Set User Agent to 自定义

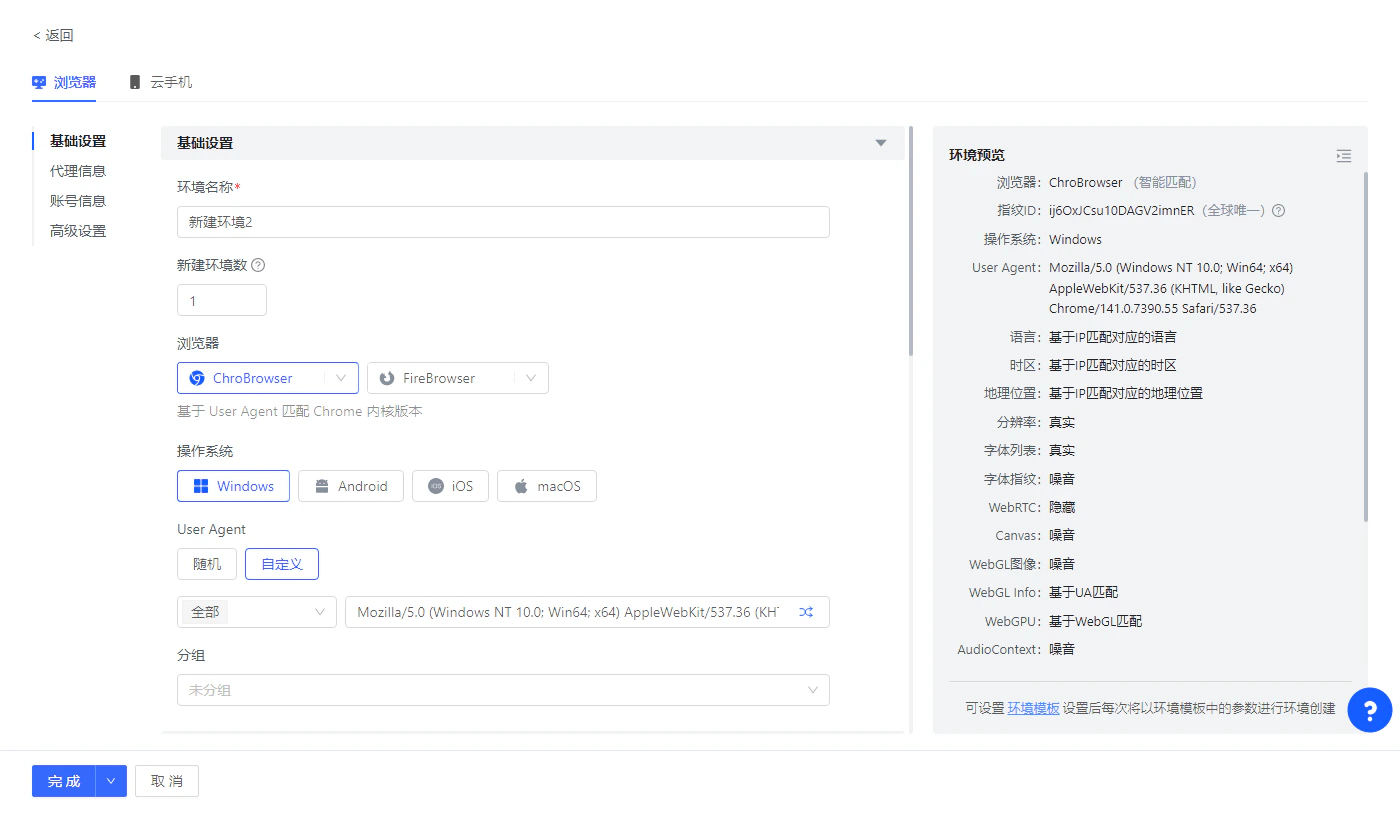tap(282, 564)
